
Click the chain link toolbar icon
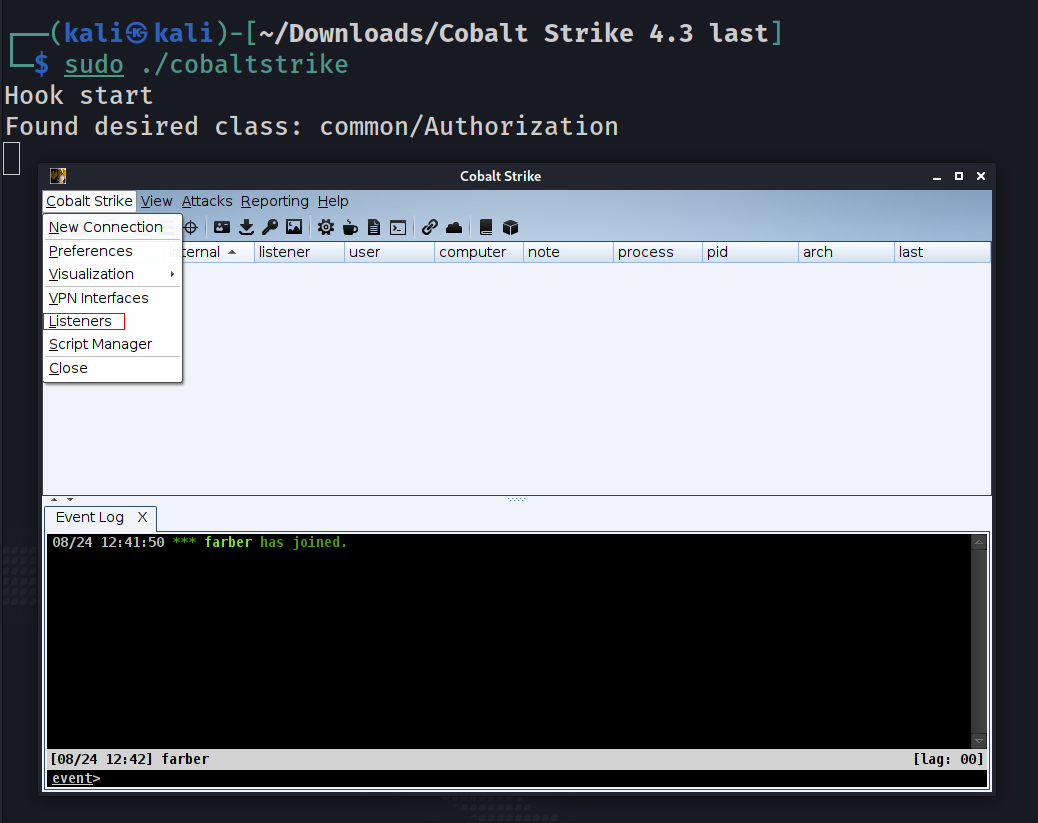pyautogui.click(x=430, y=227)
